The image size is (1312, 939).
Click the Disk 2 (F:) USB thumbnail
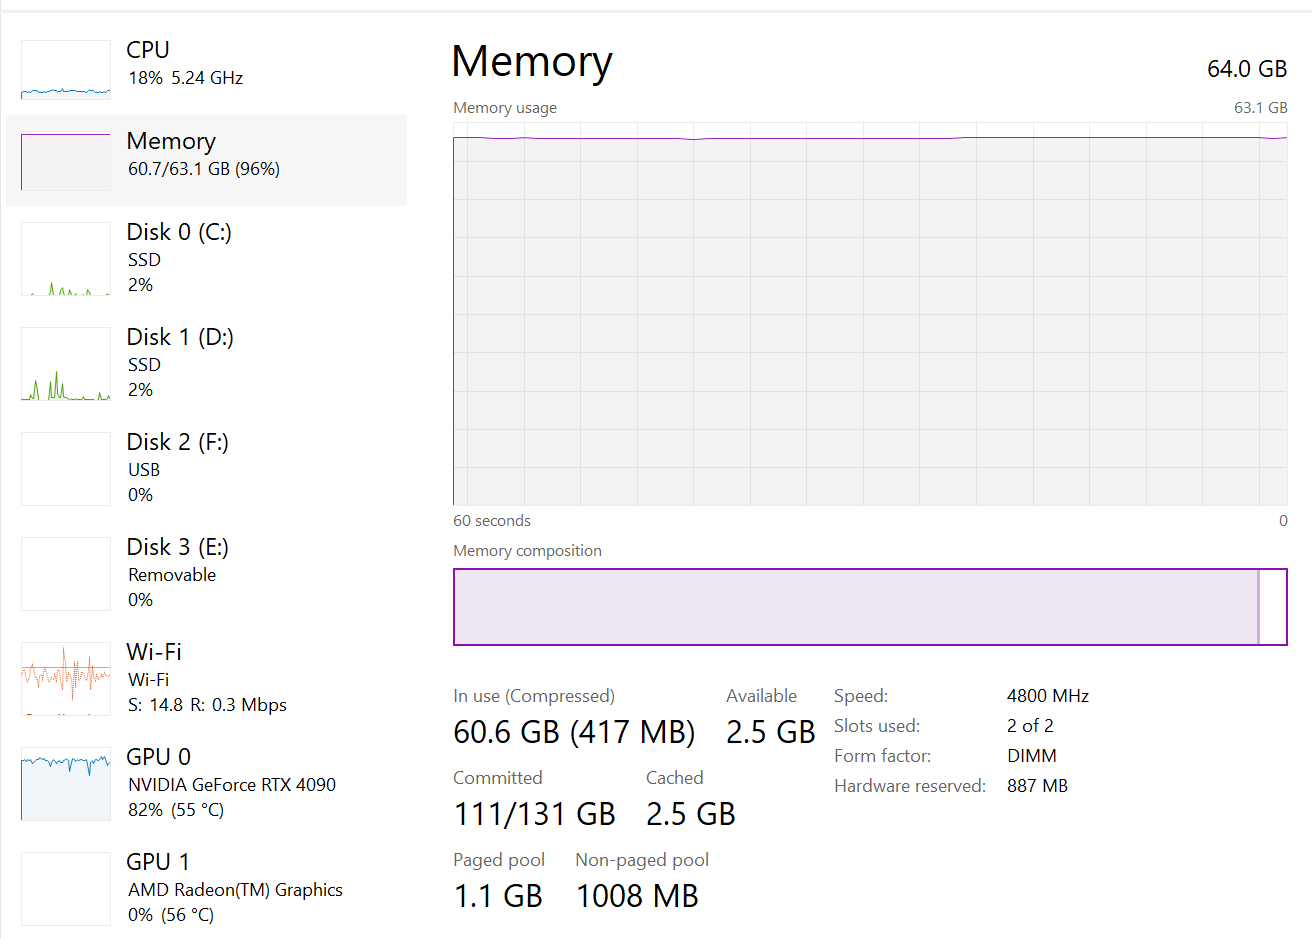pos(66,469)
